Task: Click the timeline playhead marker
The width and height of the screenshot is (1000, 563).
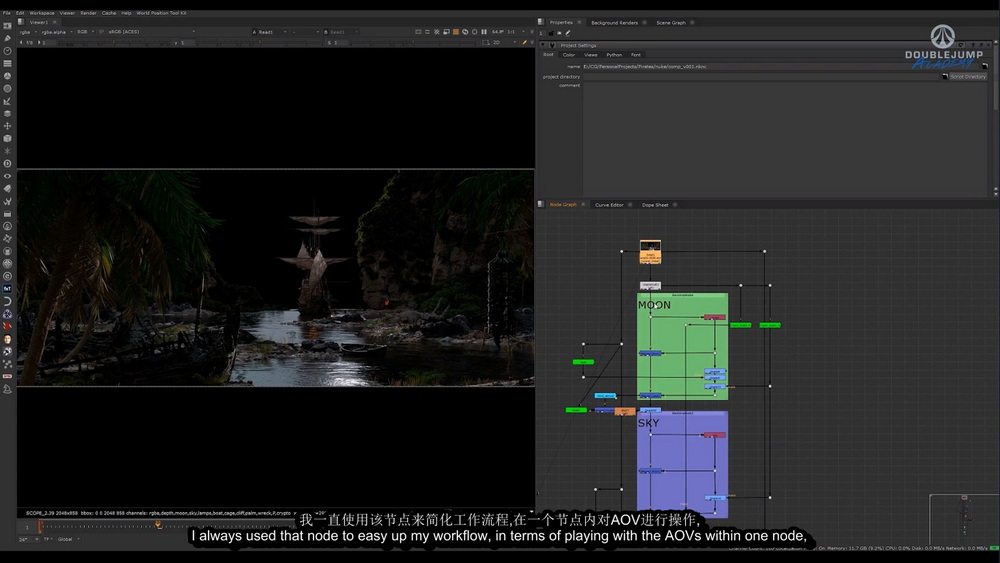Action: [x=40, y=525]
